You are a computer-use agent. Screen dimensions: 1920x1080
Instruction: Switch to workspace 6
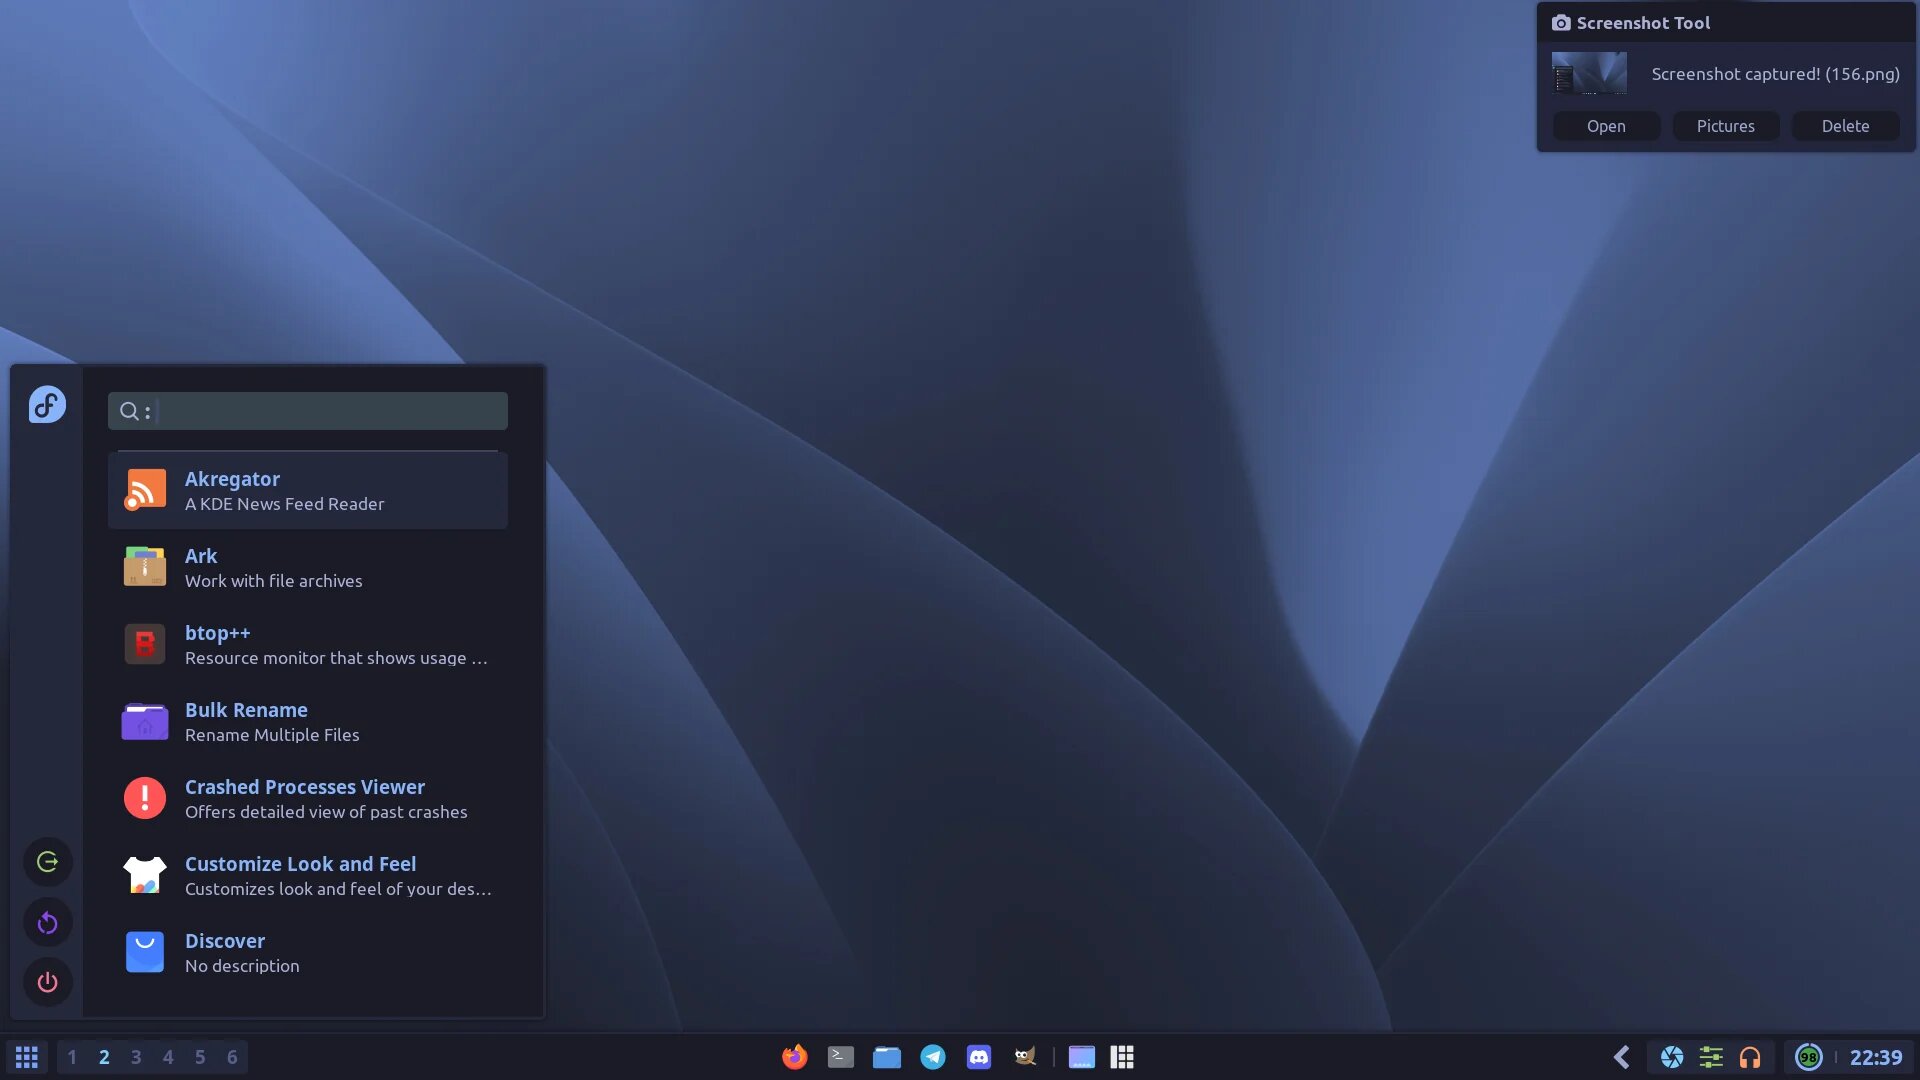pyautogui.click(x=232, y=1057)
